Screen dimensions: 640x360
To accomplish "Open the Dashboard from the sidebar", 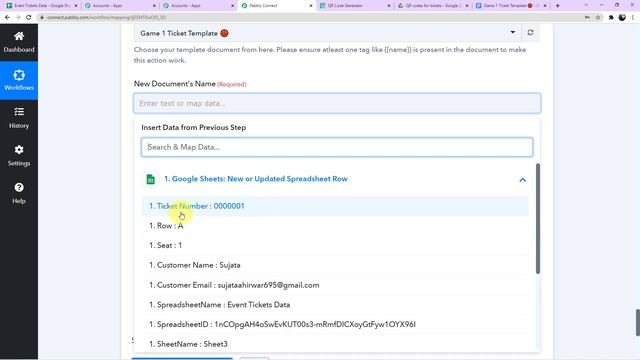I will click(19, 42).
